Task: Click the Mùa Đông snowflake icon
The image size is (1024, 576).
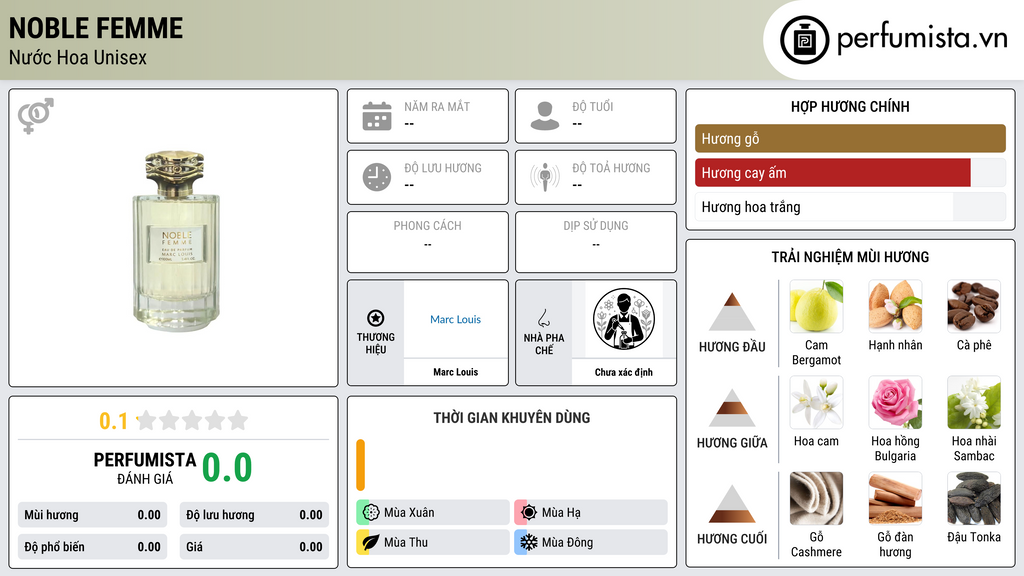Action: (529, 542)
